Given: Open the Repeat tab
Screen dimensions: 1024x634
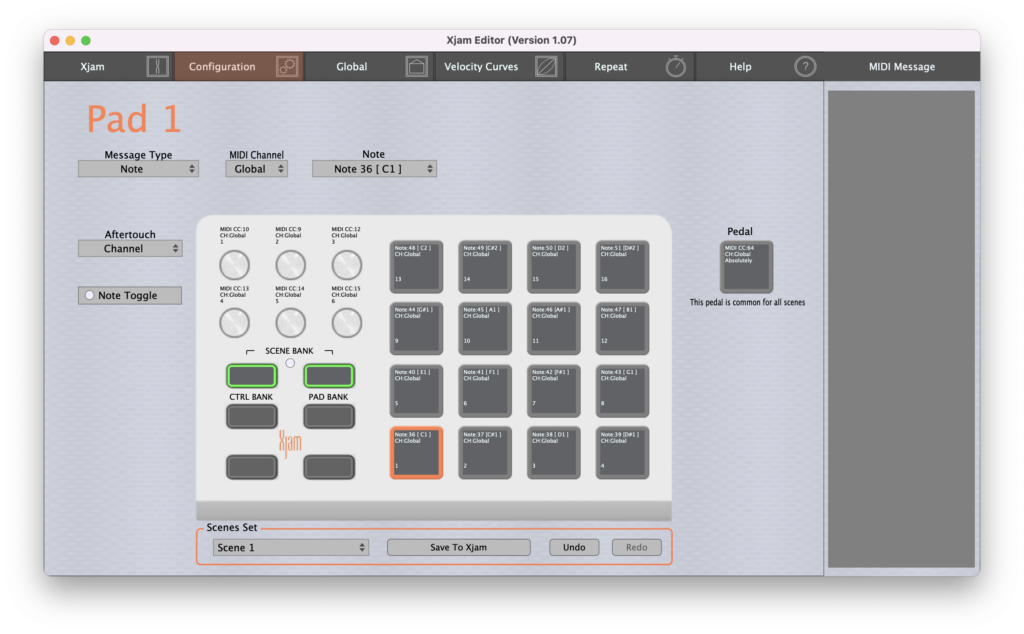Looking at the screenshot, I should click(611, 67).
